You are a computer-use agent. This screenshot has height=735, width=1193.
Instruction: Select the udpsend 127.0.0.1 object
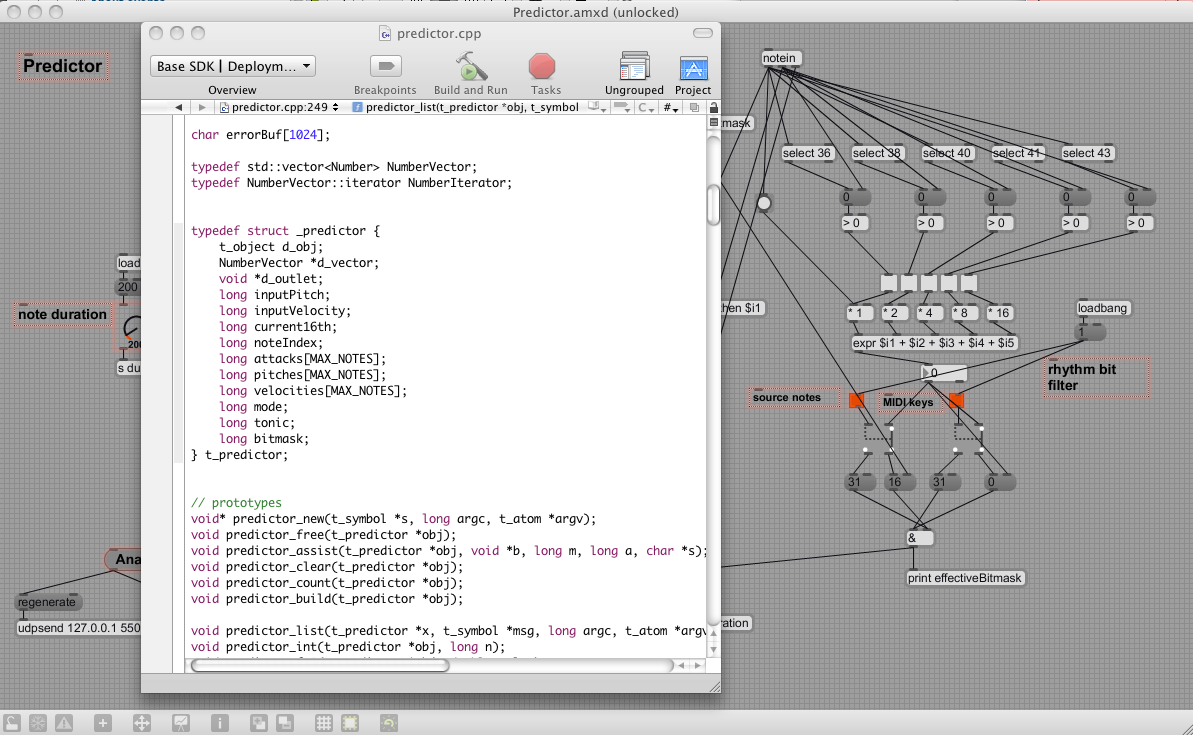78,628
